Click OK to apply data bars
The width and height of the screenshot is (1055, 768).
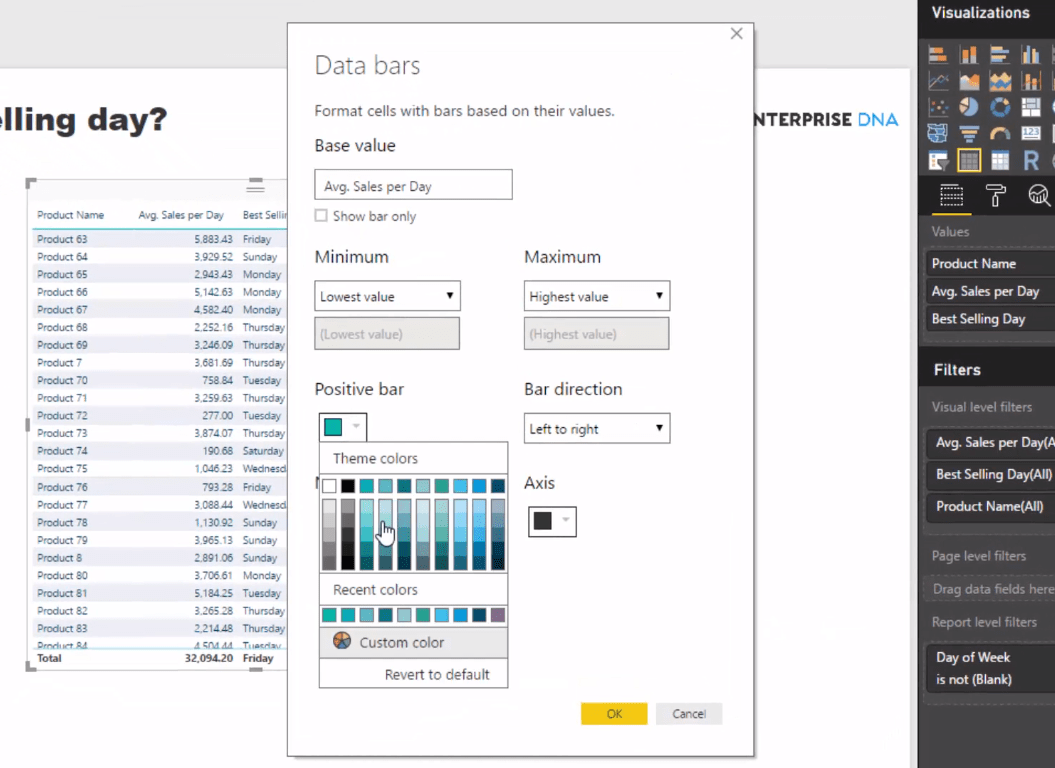pos(614,713)
